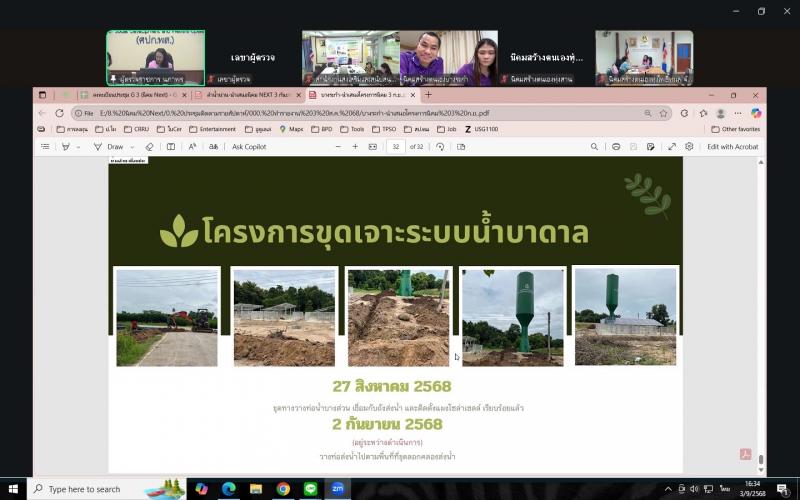Click Ask Copilot button
The width and height of the screenshot is (800, 500).
pyautogui.click(x=249, y=147)
